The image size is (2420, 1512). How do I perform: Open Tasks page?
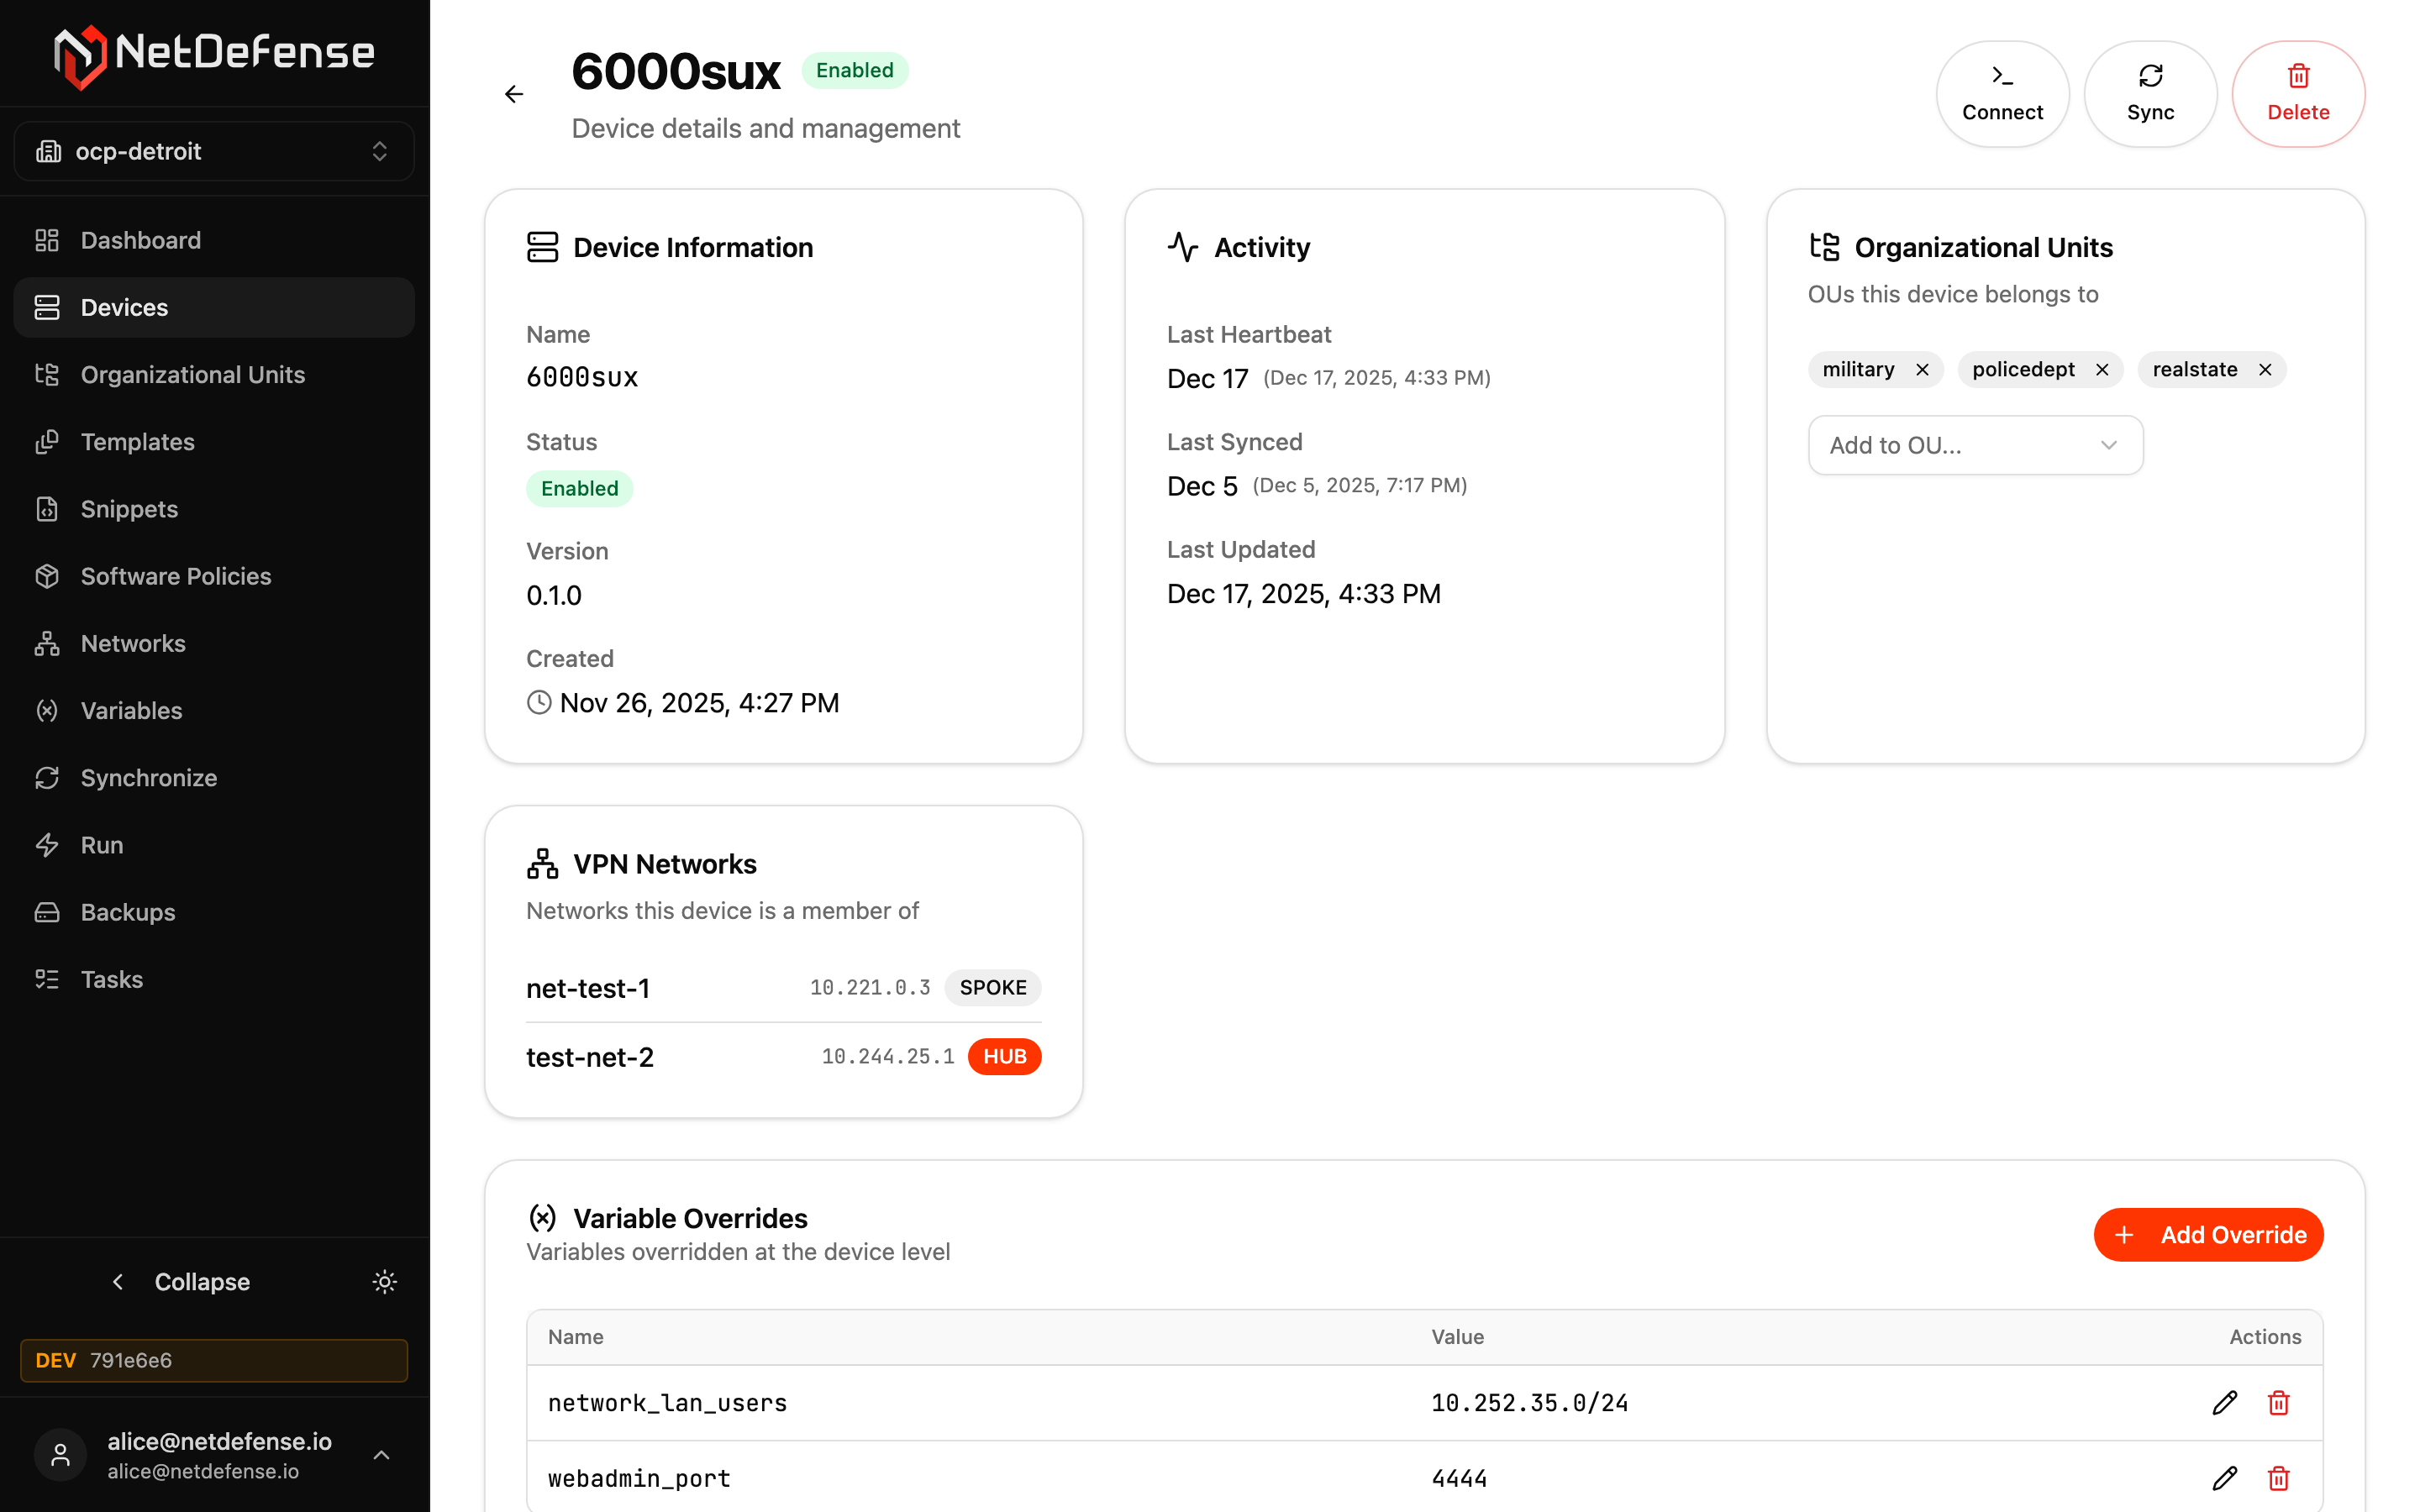click(x=214, y=979)
